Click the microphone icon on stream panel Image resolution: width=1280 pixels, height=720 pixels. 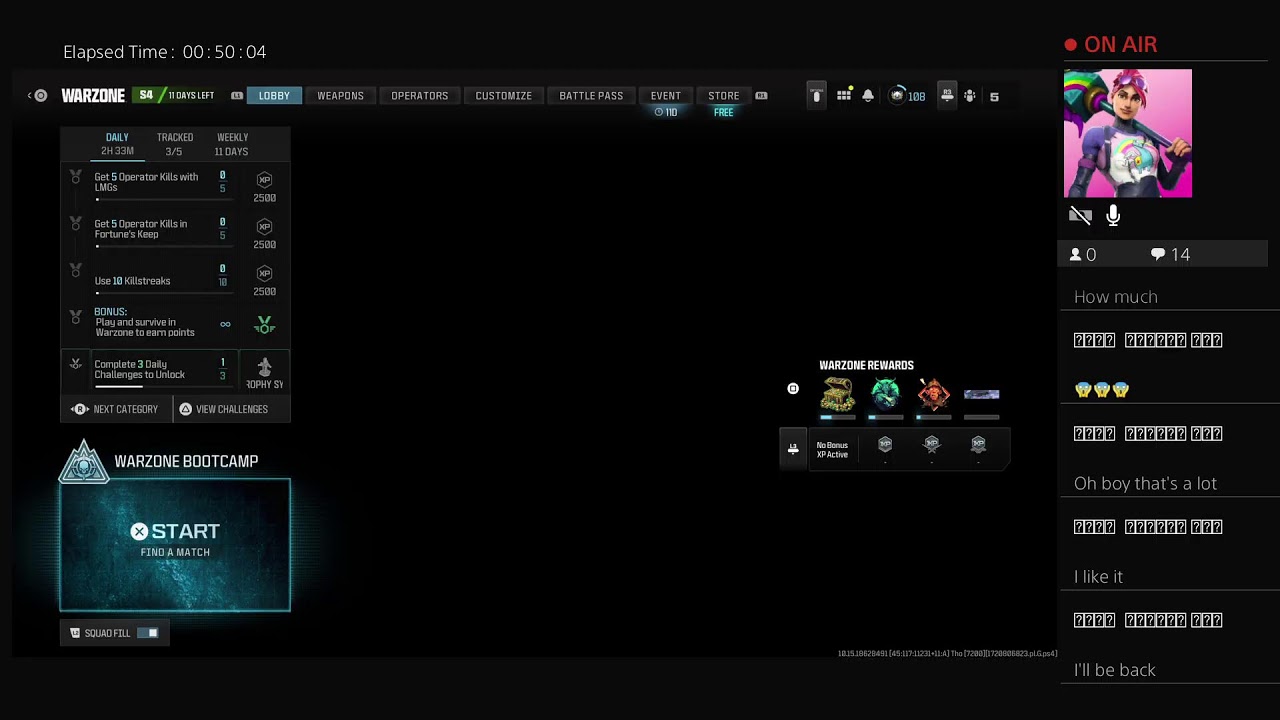coord(1113,215)
